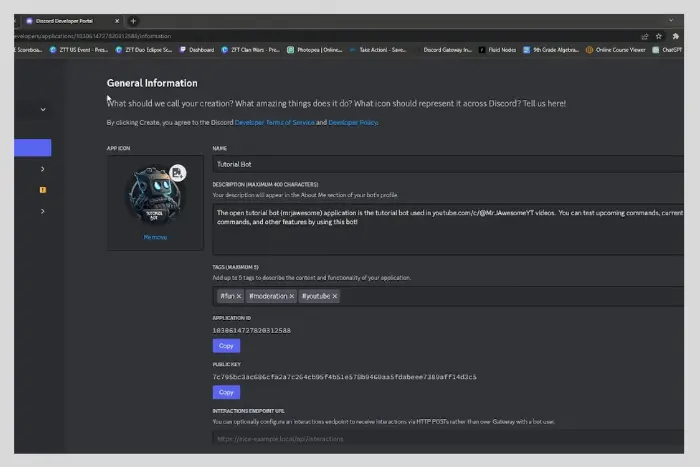
Task: Close the Discord Developer Portal tab
Action: pyautogui.click(x=117, y=21)
